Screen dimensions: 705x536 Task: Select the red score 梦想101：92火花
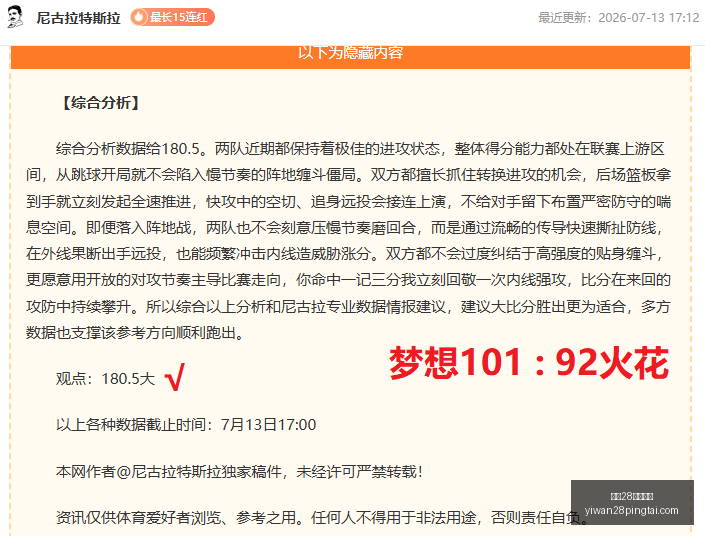529,362
